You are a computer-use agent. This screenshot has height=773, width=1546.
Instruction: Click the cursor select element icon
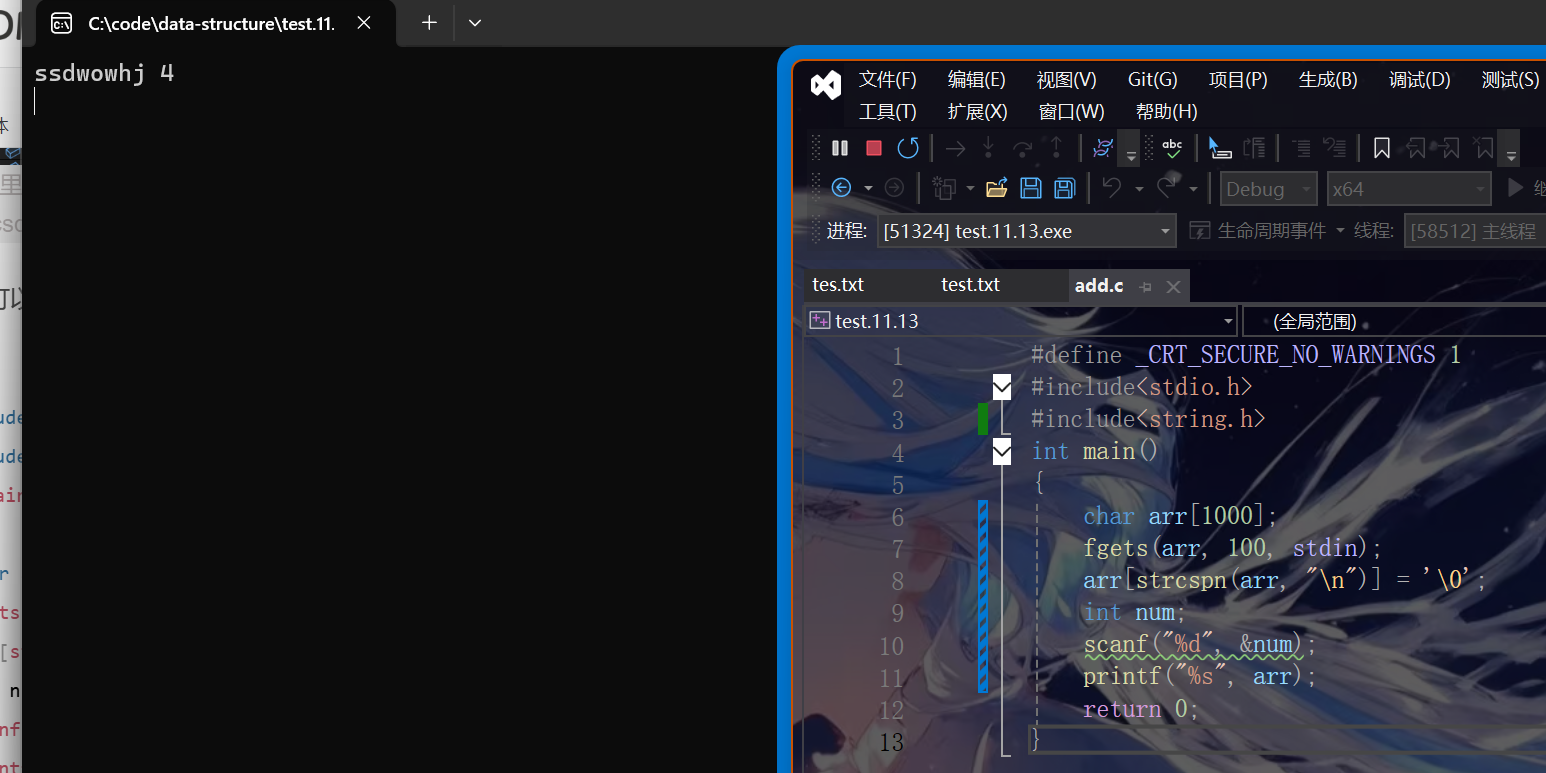click(1219, 148)
